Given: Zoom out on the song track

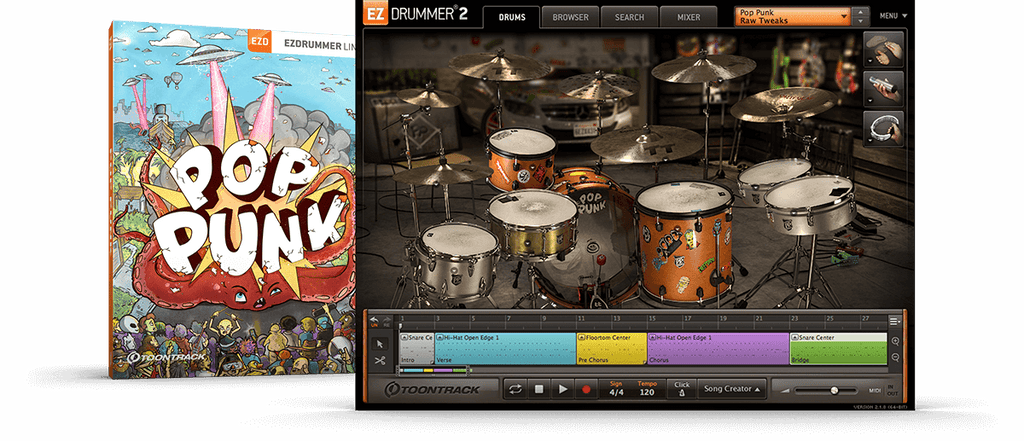Looking at the screenshot, I should pyautogui.click(x=895, y=357).
